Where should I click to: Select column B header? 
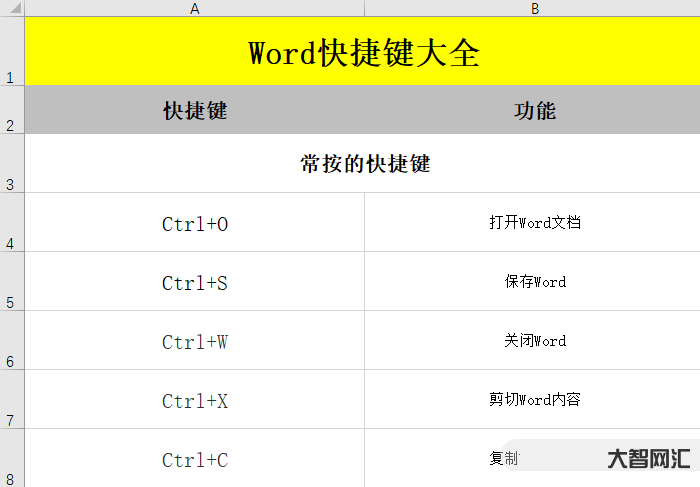click(534, 8)
